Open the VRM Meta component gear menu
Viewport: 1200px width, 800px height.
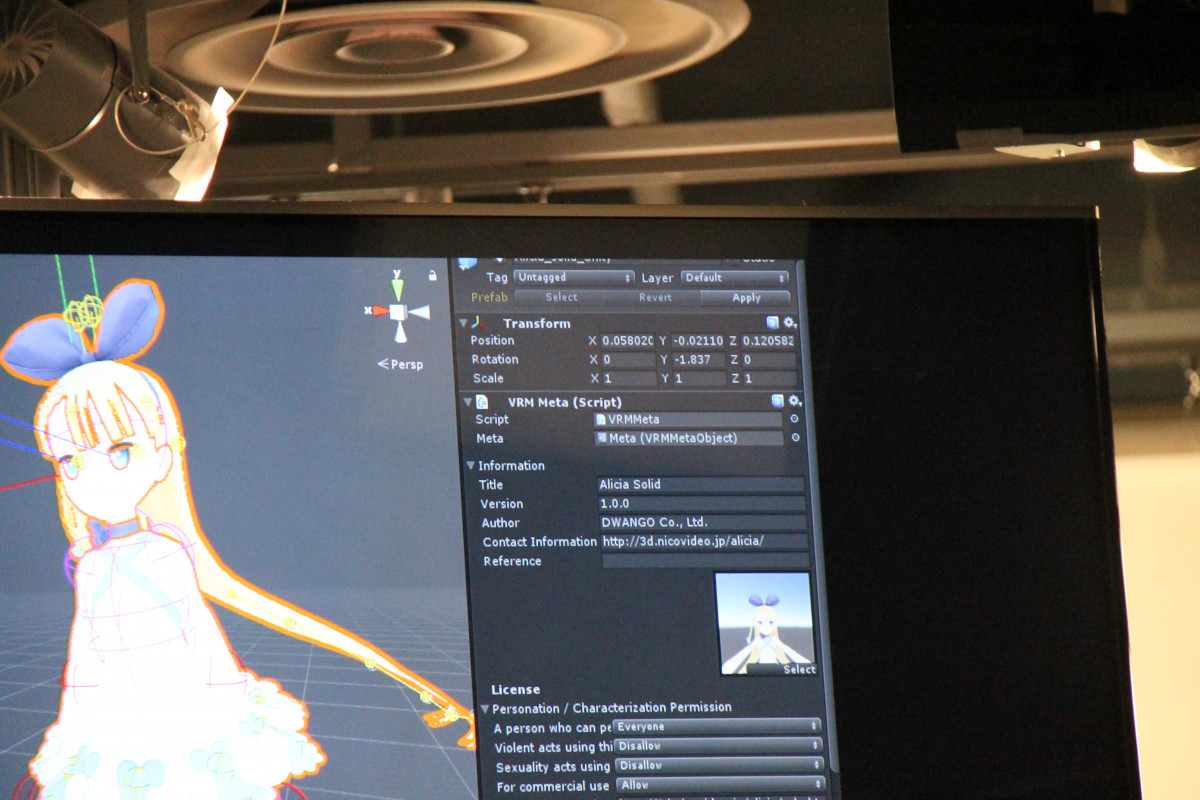point(795,401)
